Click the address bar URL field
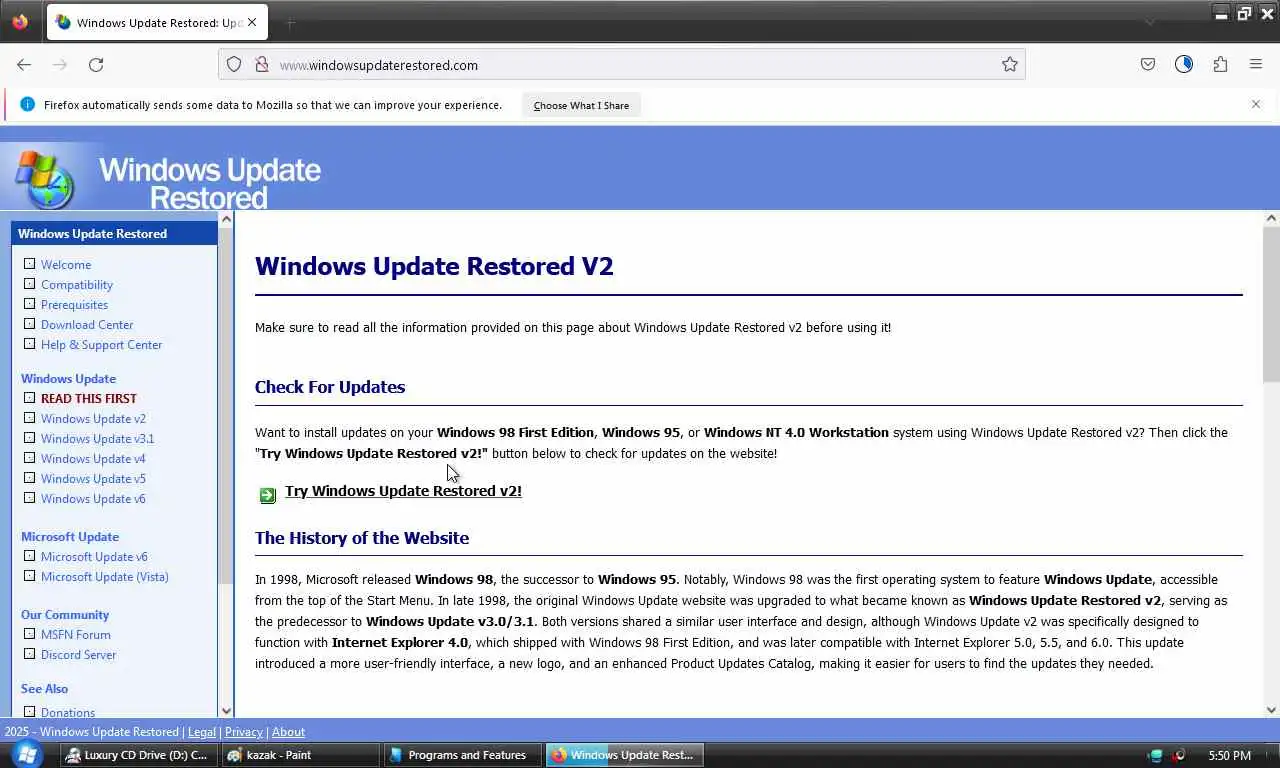Viewport: 1280px width, 768px height. click(x=622, y=65)
